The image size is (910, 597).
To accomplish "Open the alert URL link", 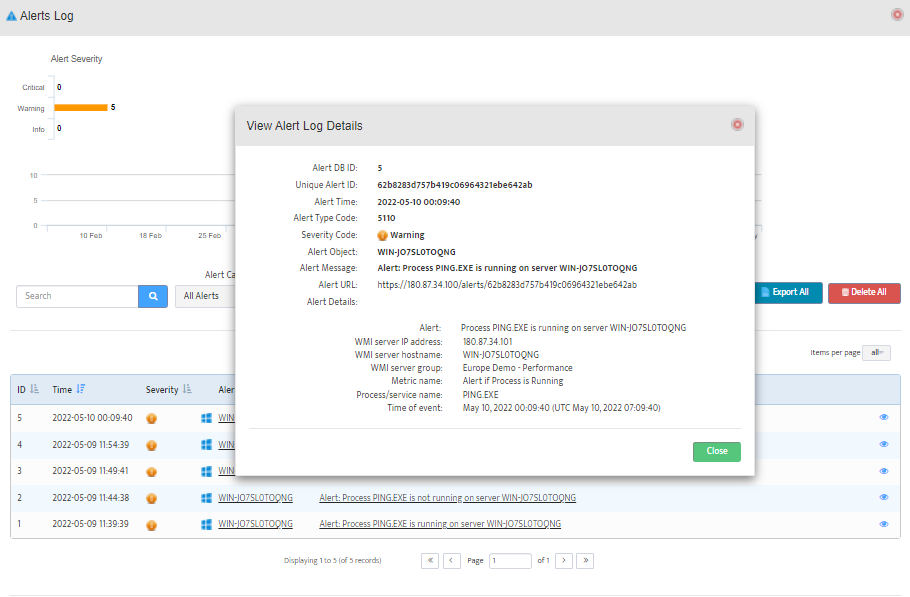I will point(507,285).
